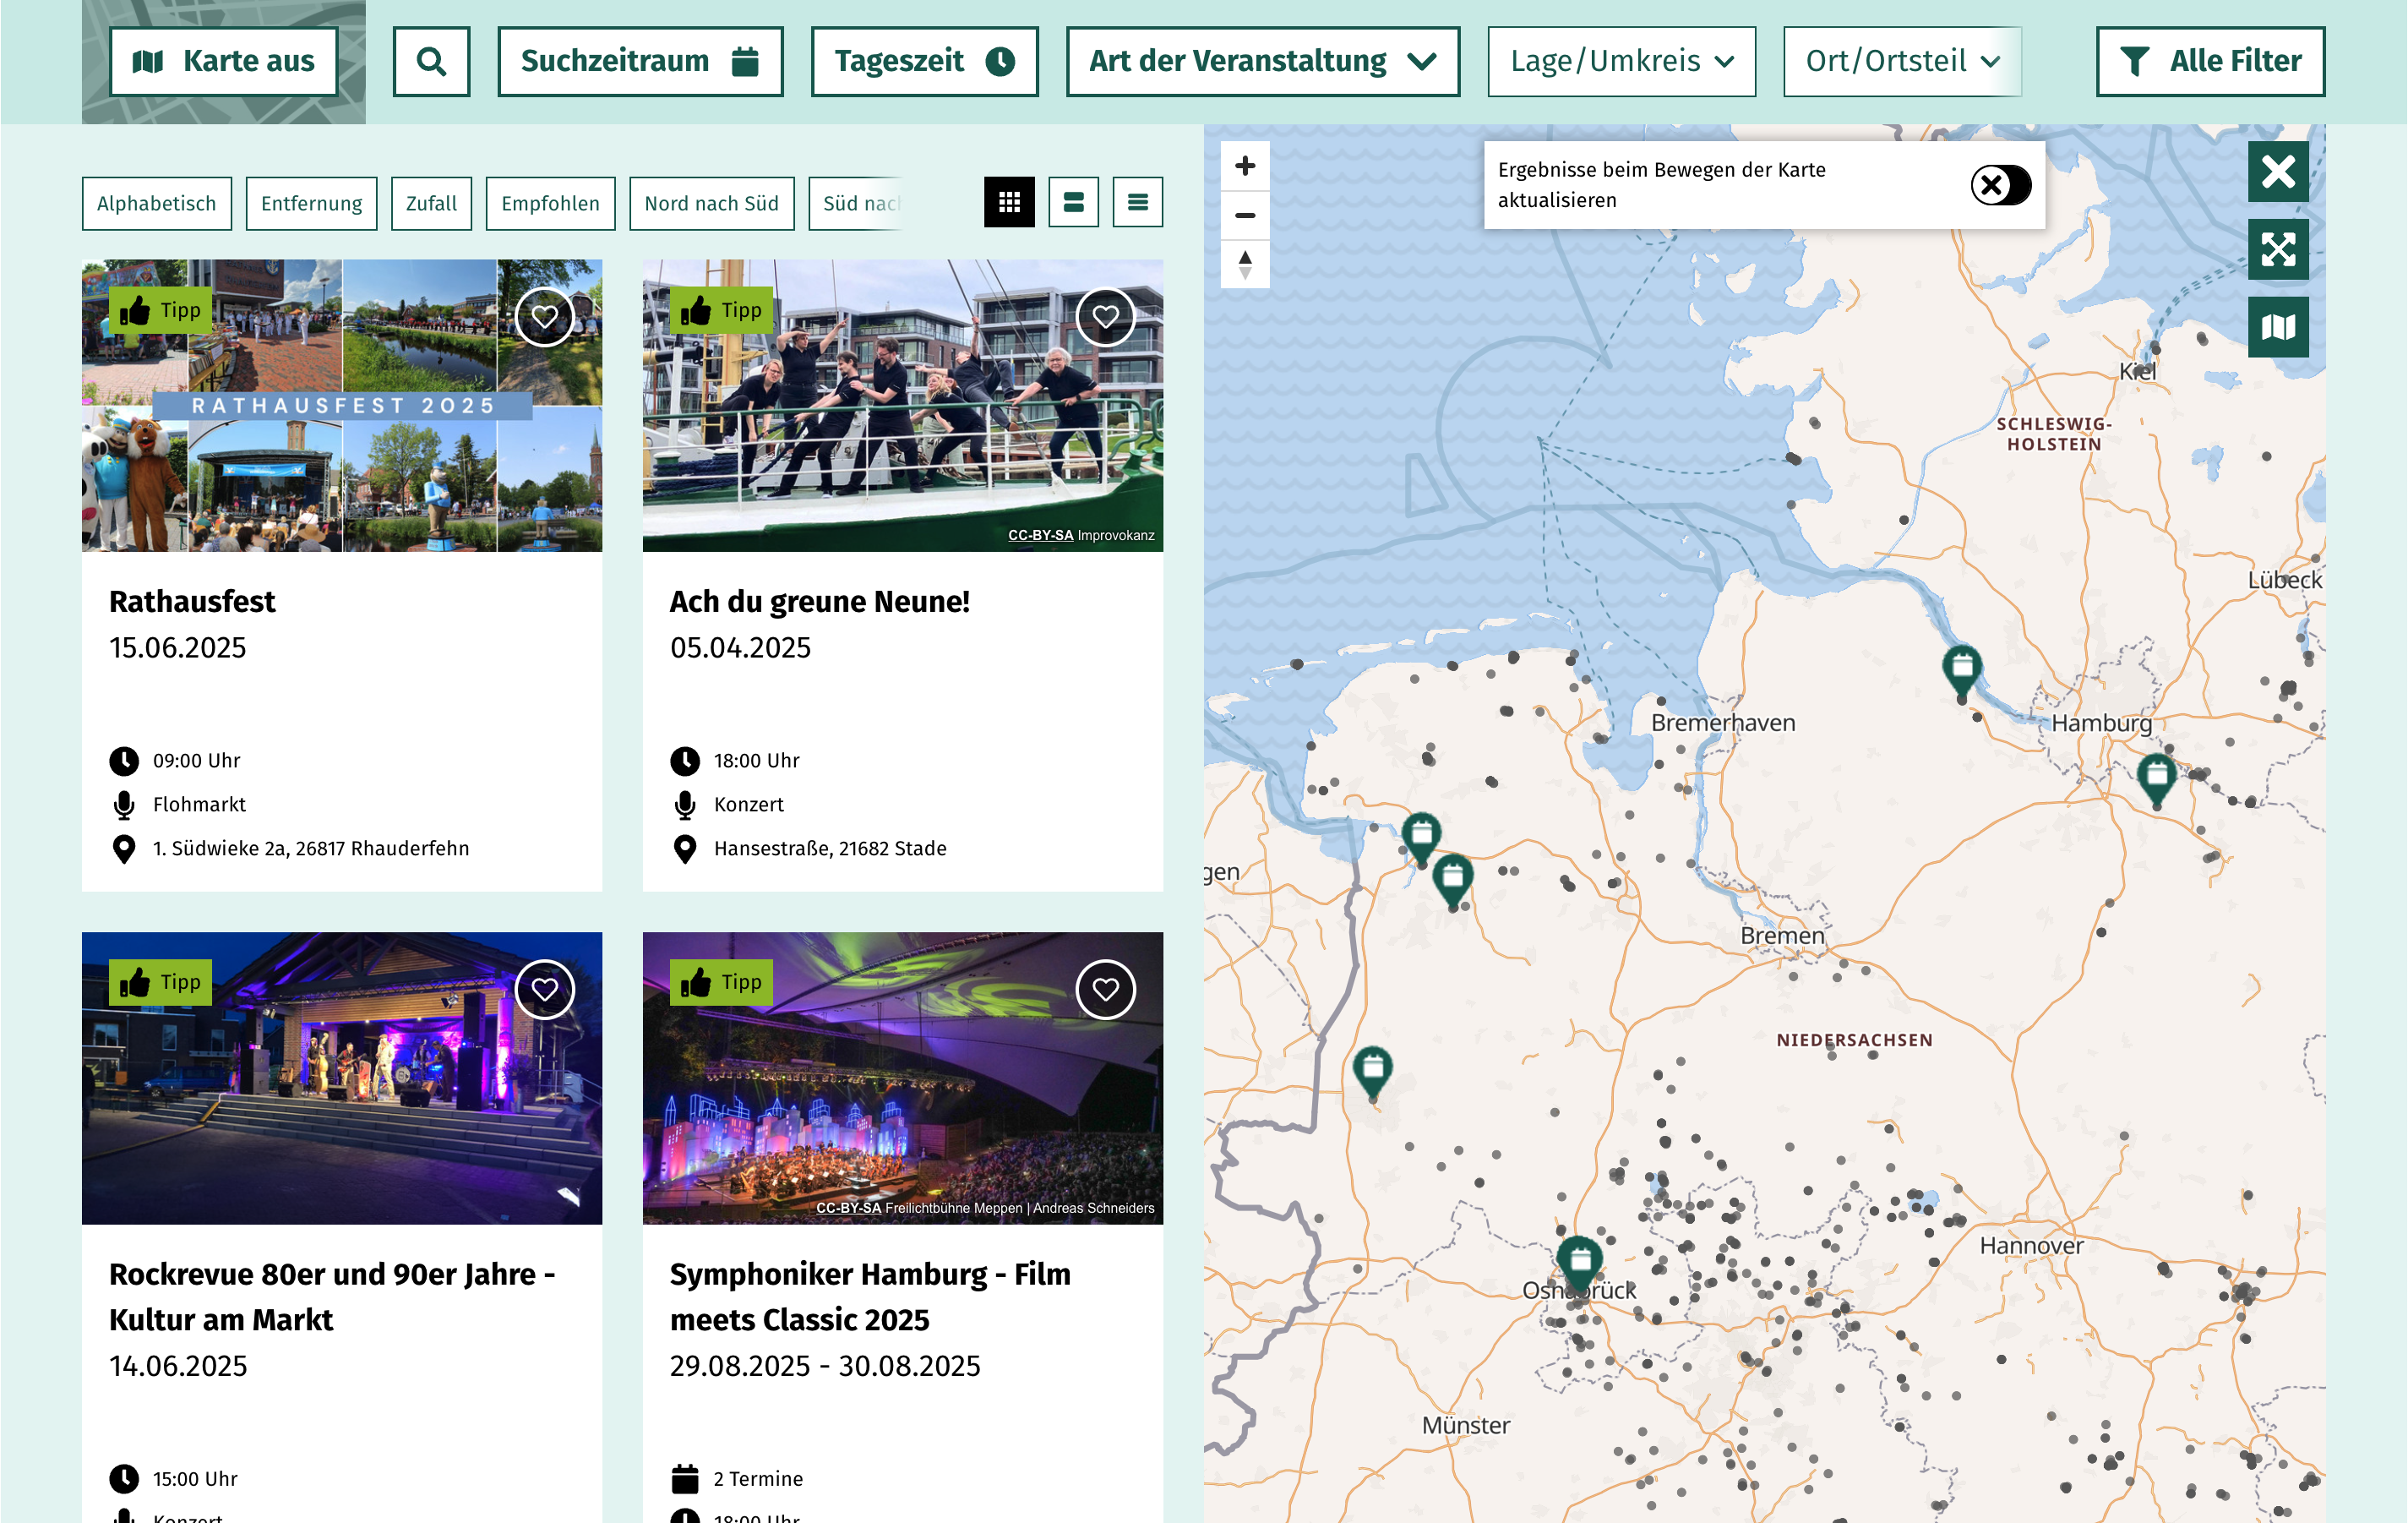2408x1523 pixels.
Task: Click microphone icon beside Flohmarkt
Action: (124, 805)
